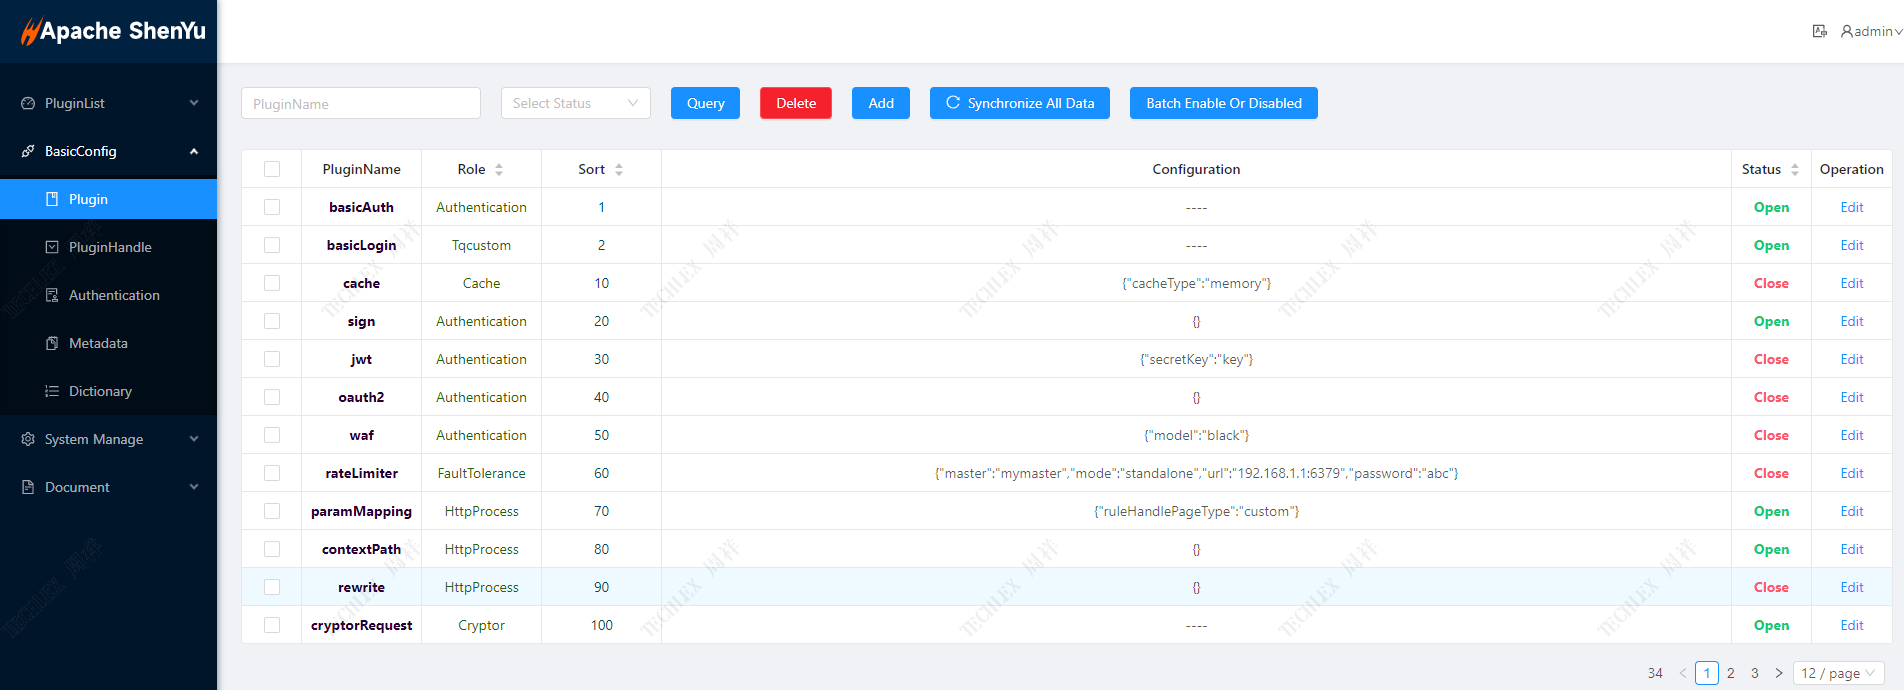Open the Dictionary menu item

[x=108, y=391]
